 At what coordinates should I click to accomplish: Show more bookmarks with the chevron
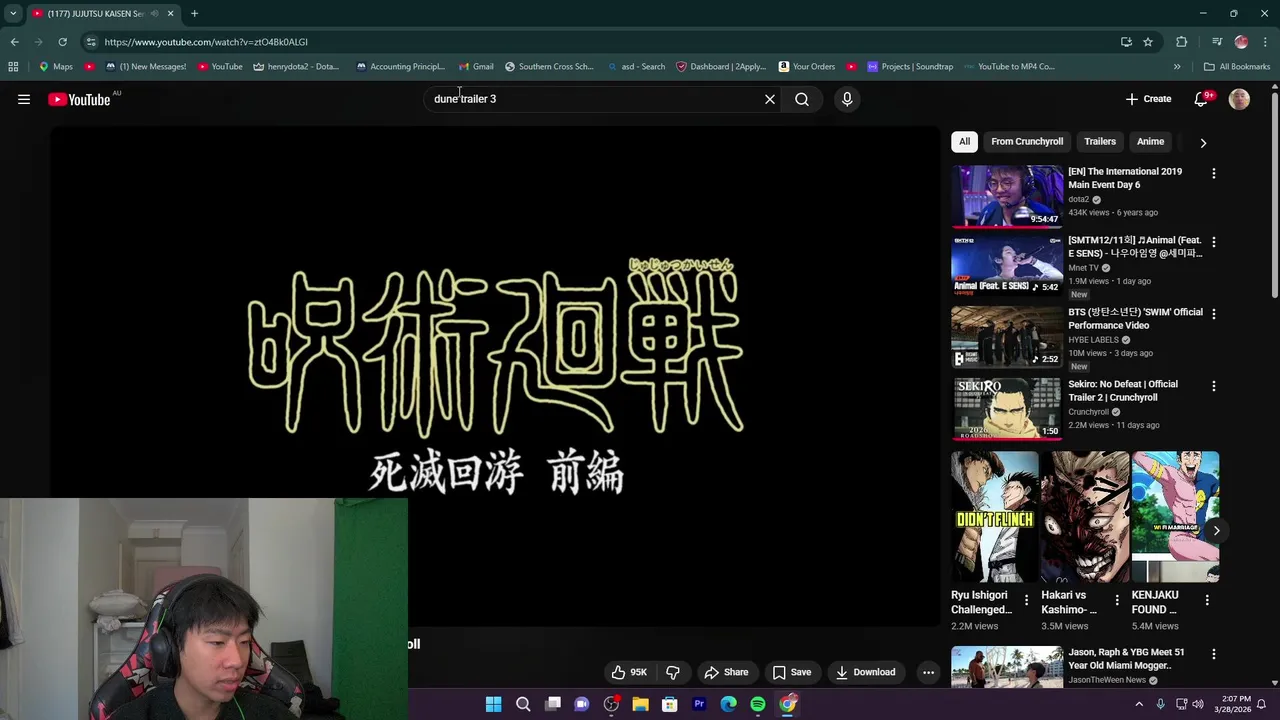coord(1177,67)
